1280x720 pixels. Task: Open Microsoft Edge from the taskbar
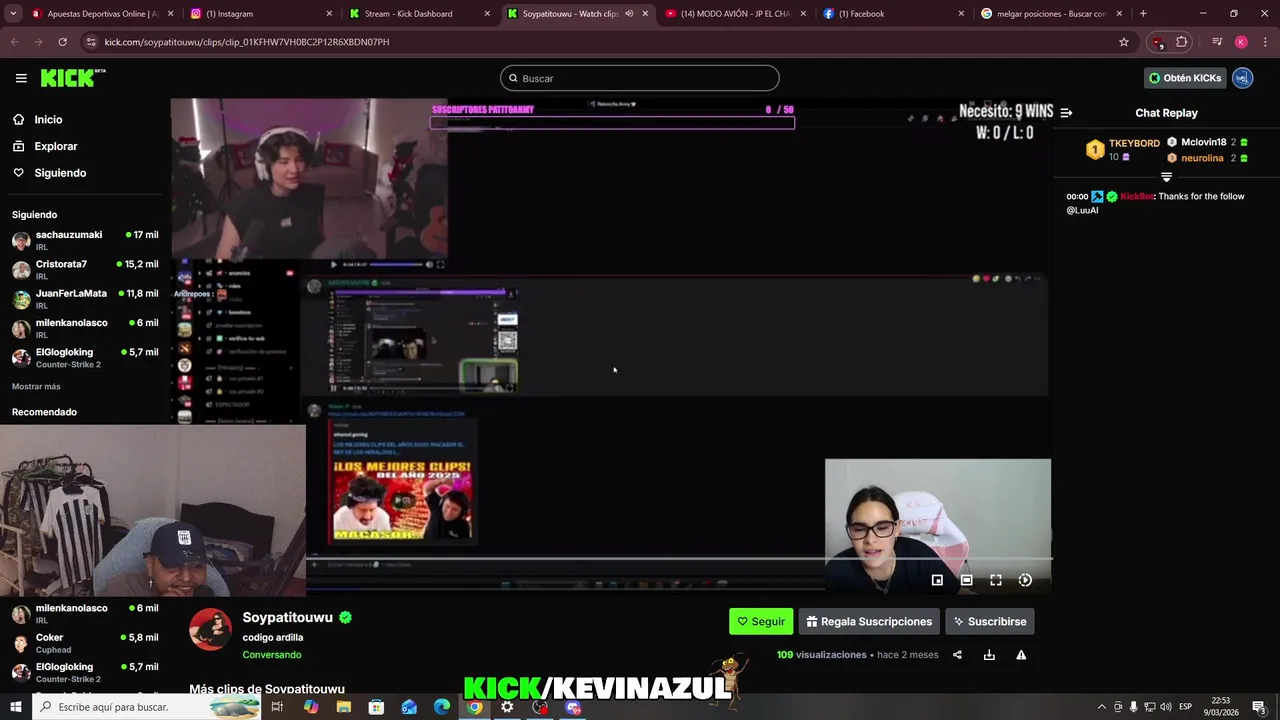442,707
